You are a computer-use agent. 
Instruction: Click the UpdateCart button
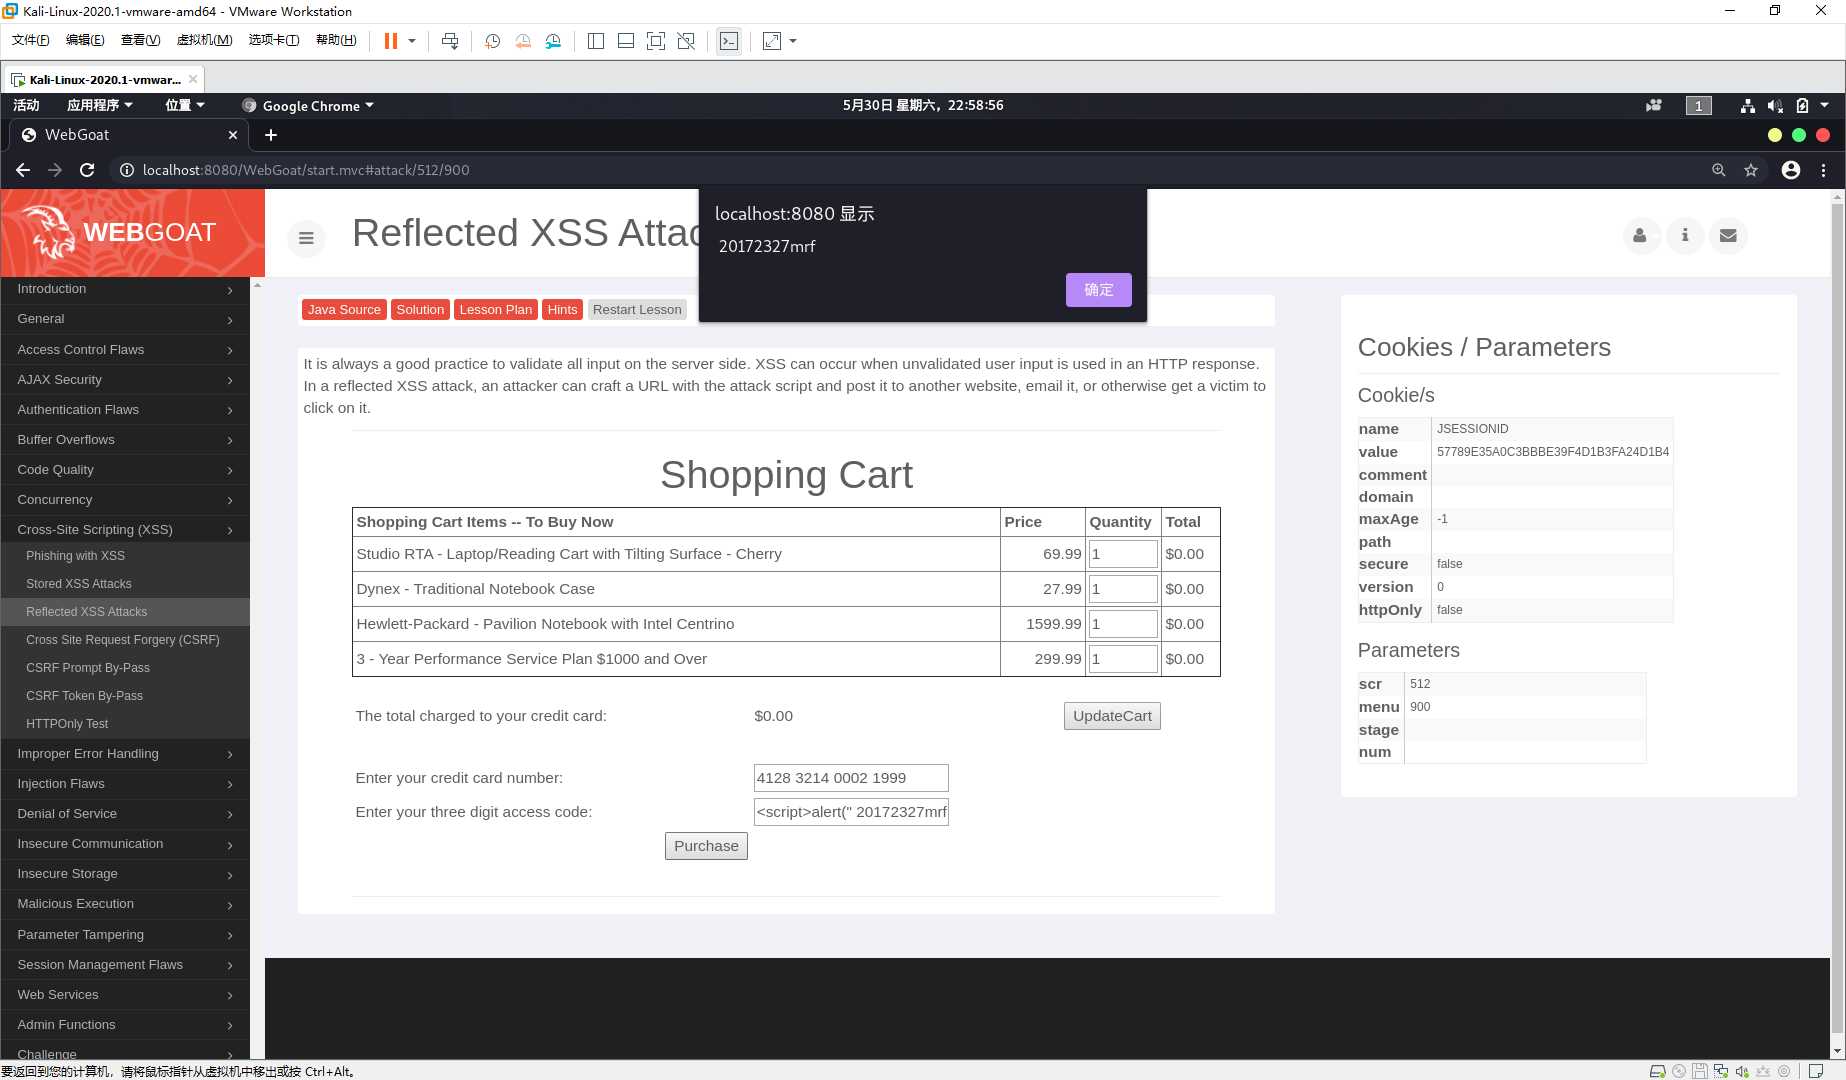click(x=1112, y=716)
